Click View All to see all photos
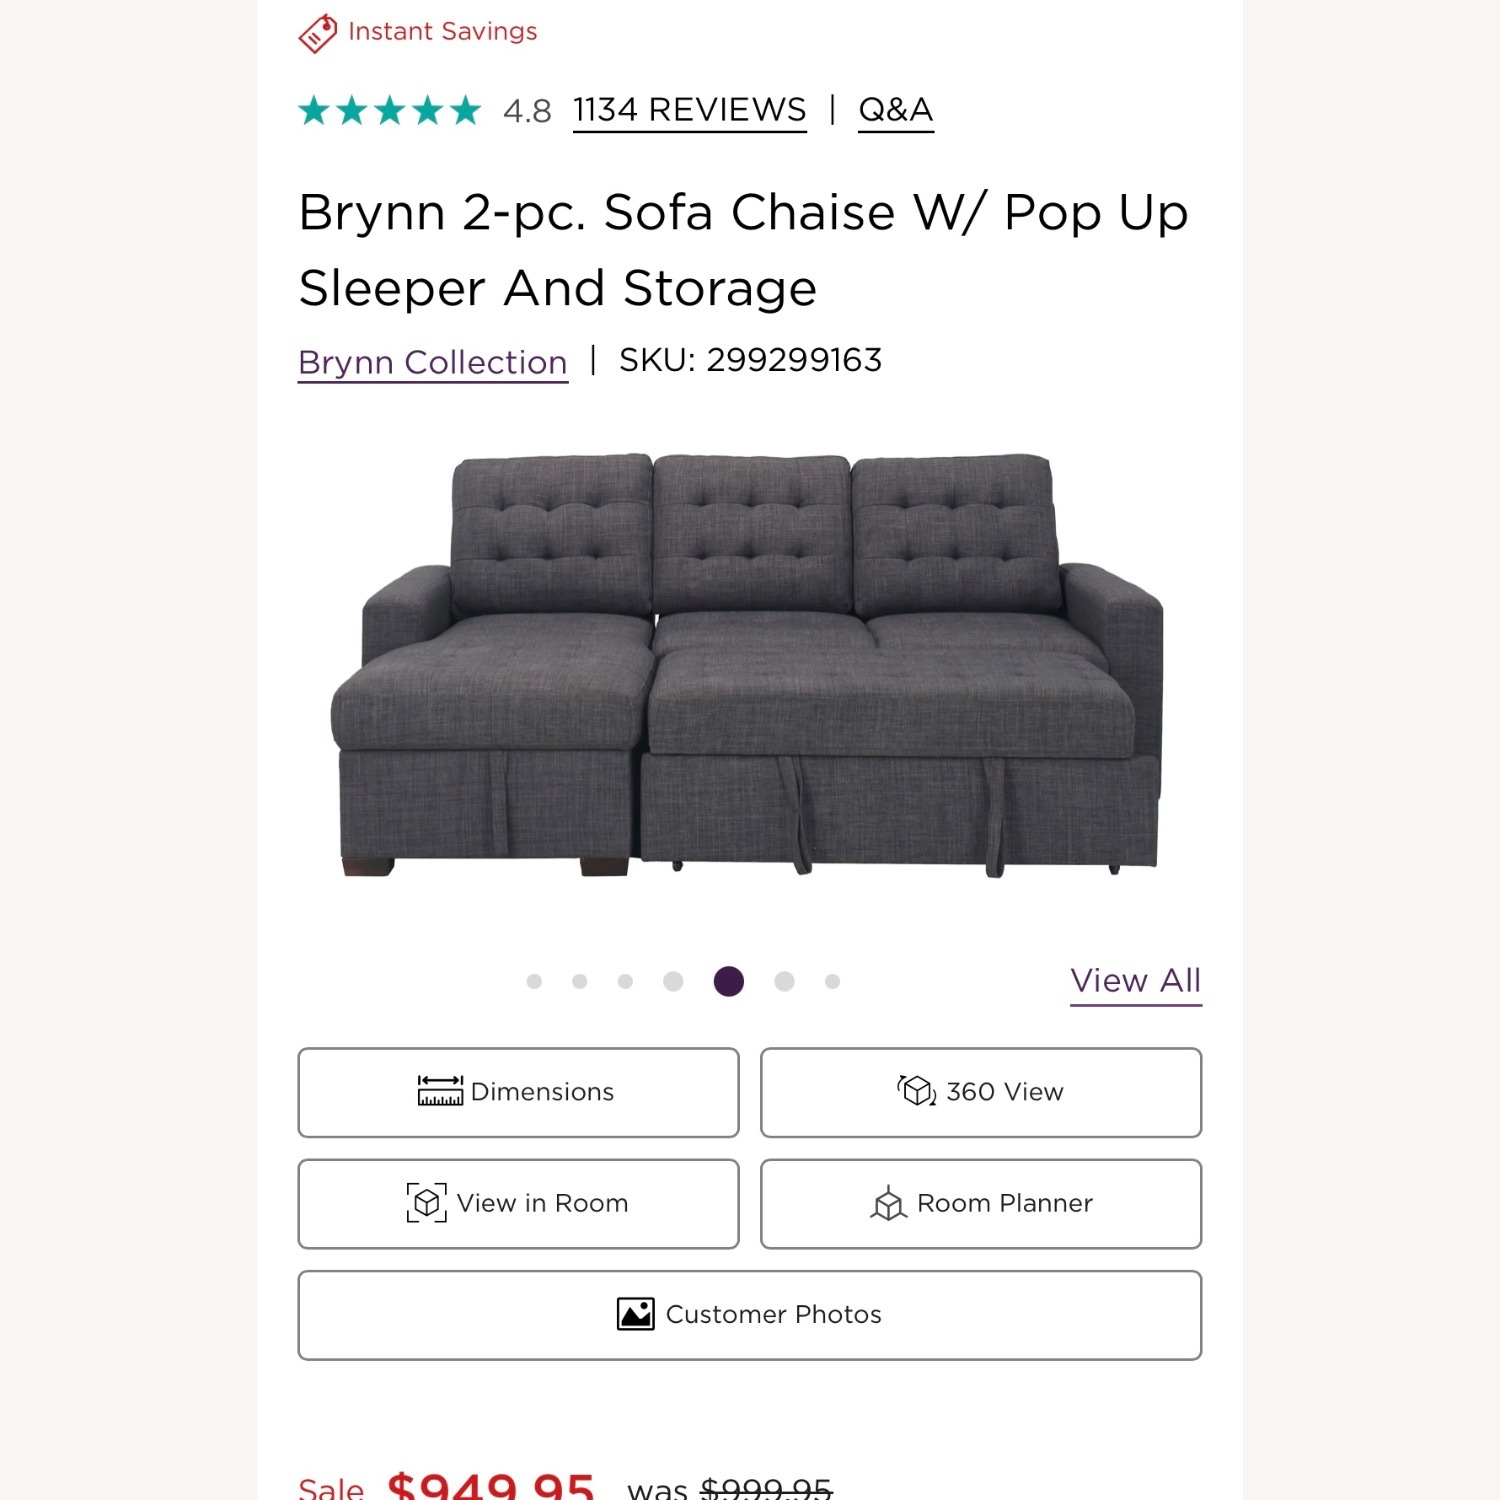Image resolution: width=1500 pixels, height=1500 pixels. click(1136, 981)
